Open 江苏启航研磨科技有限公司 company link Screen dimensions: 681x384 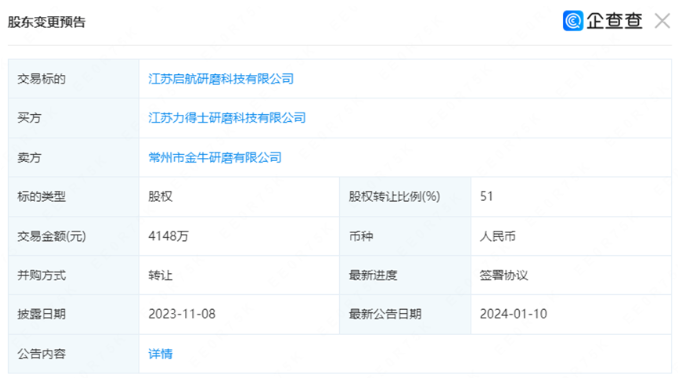(221, 79)
